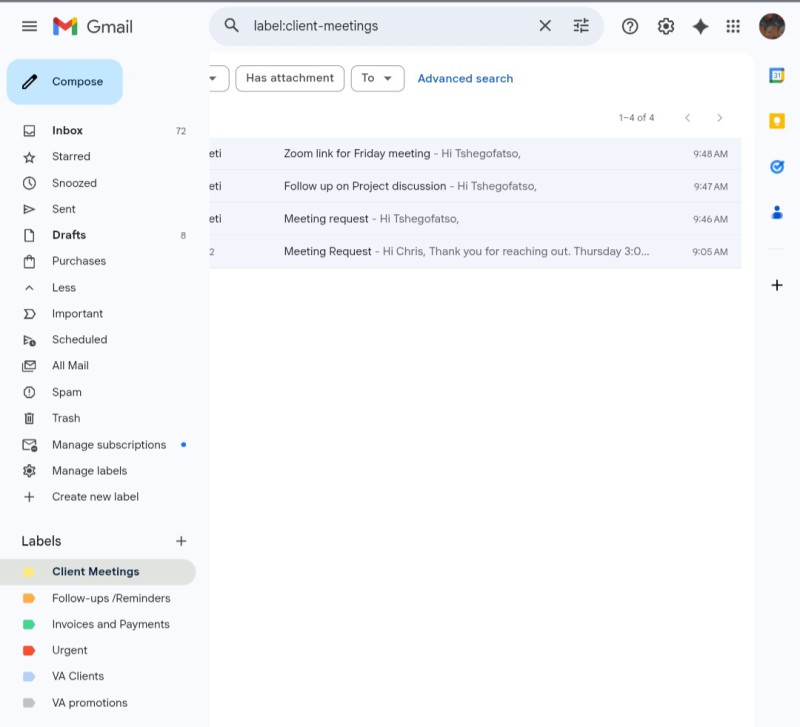Open the Settings gear icon
Viewport: 800px width, 727px height.
pyautogui.click(x=666, y=27)
